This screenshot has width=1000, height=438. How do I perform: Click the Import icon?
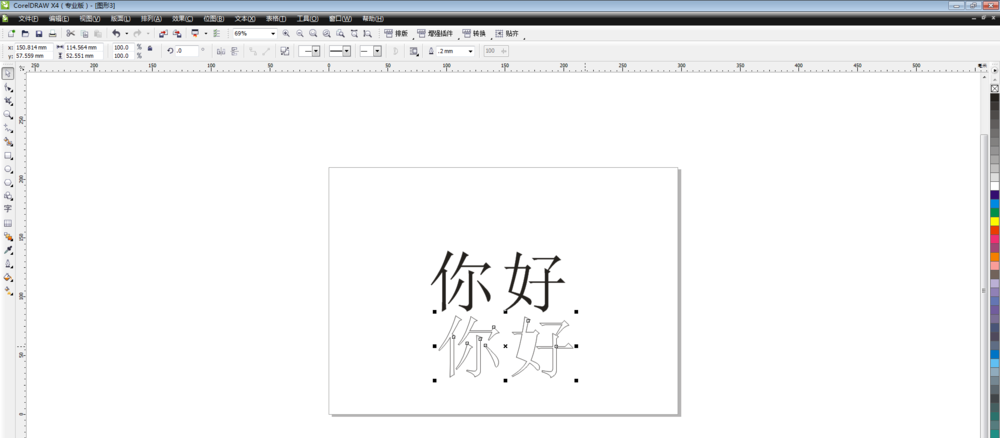click(163, 33)
